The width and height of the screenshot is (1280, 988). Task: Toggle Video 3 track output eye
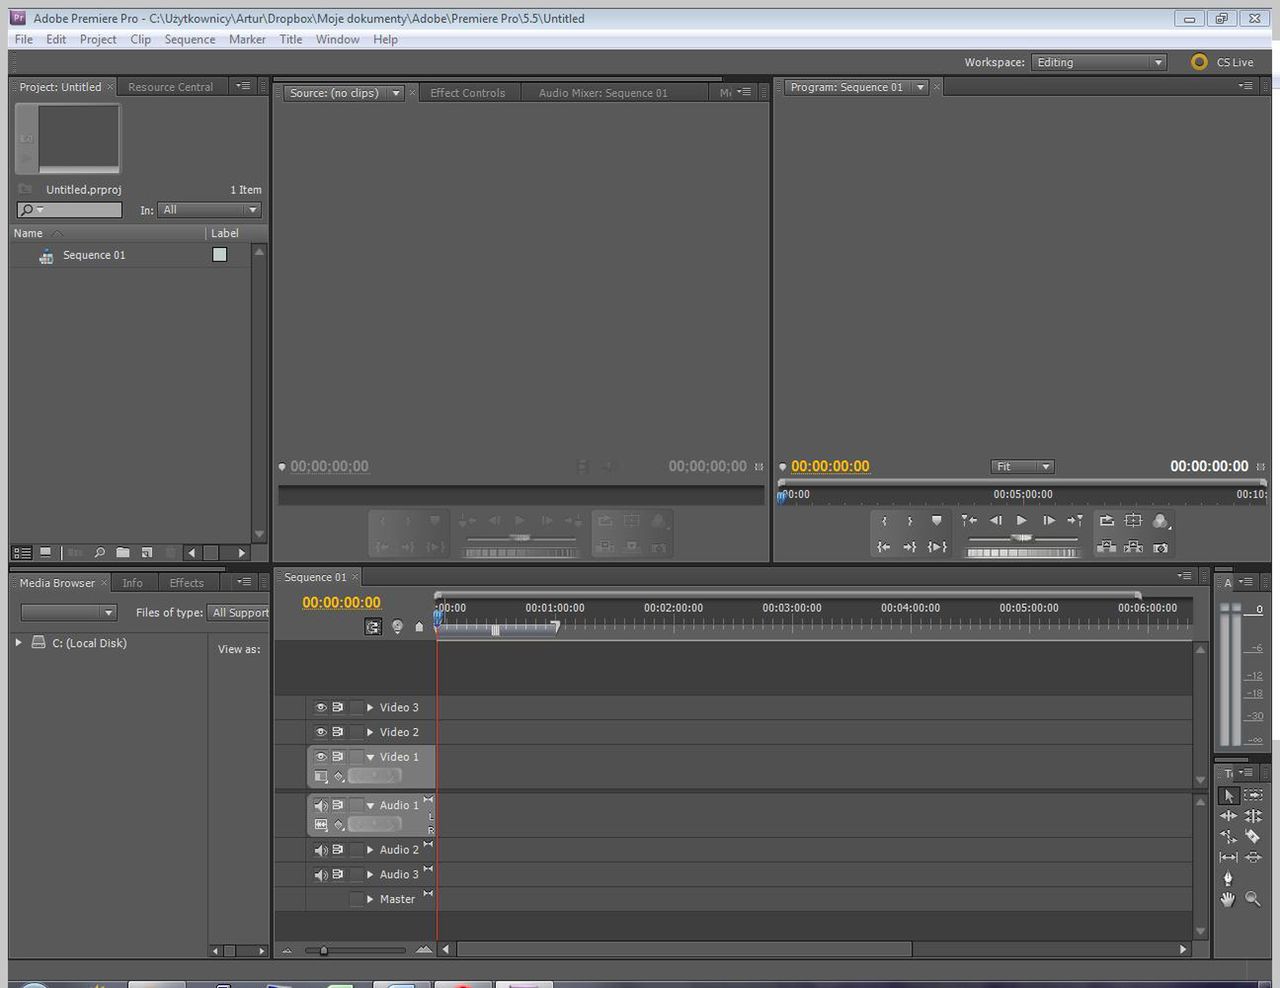321,707
